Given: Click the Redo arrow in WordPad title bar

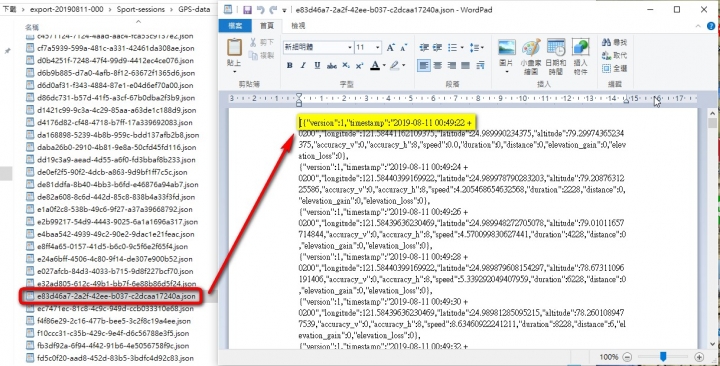Looking at the screenshot, I should click(x=273, y=10).
